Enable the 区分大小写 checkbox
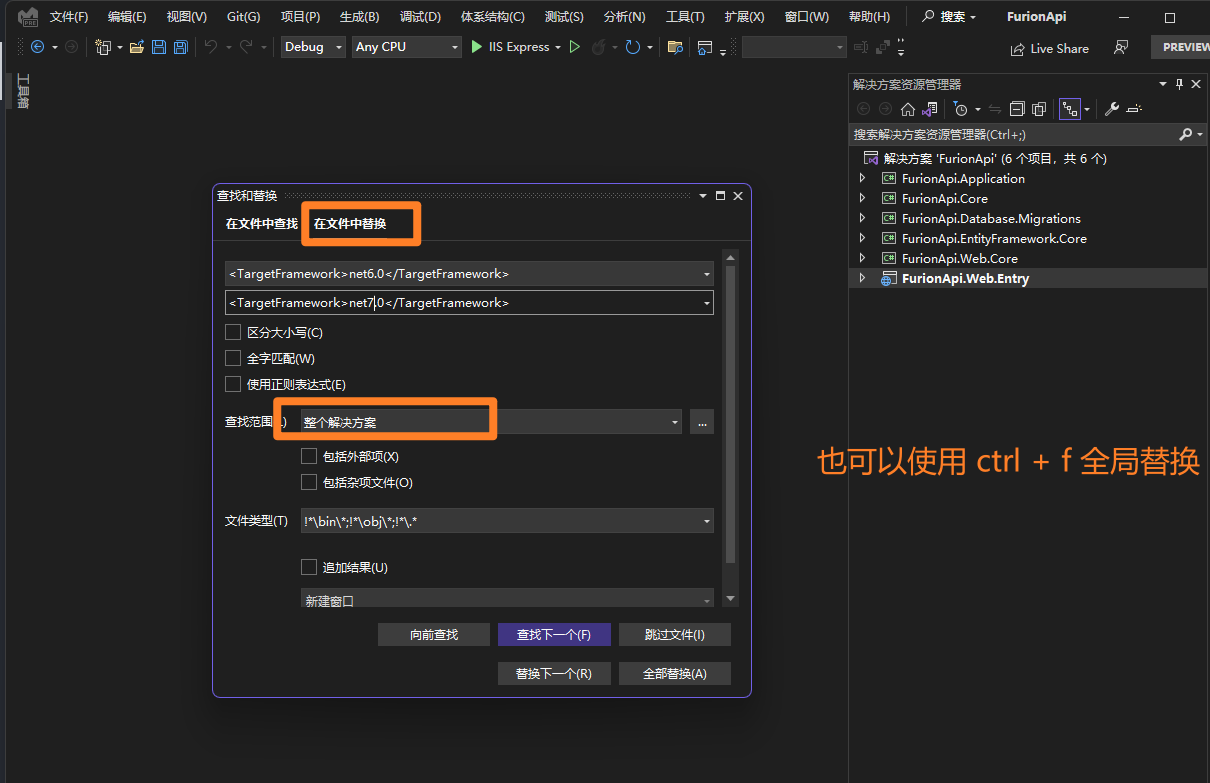The image size is (1210, 783). point(233,332)
